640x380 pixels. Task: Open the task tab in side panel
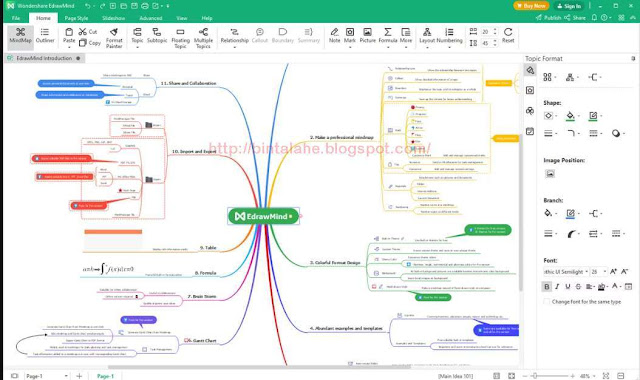[x=530, y=131]
